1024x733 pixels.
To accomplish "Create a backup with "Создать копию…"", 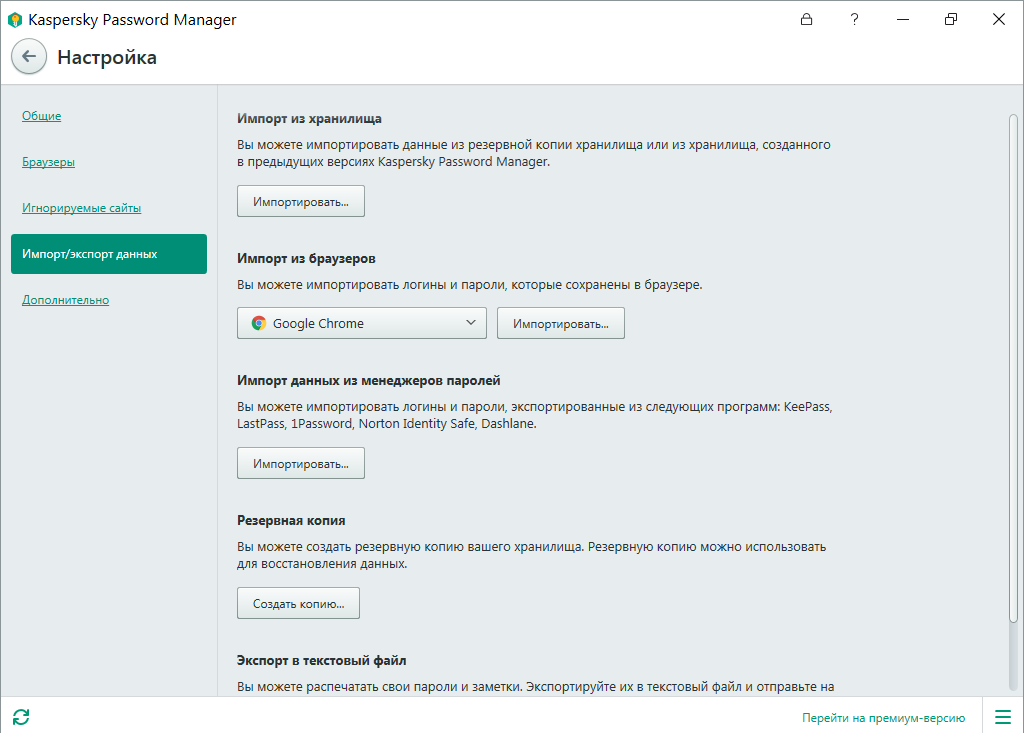I will pos(297,602).
